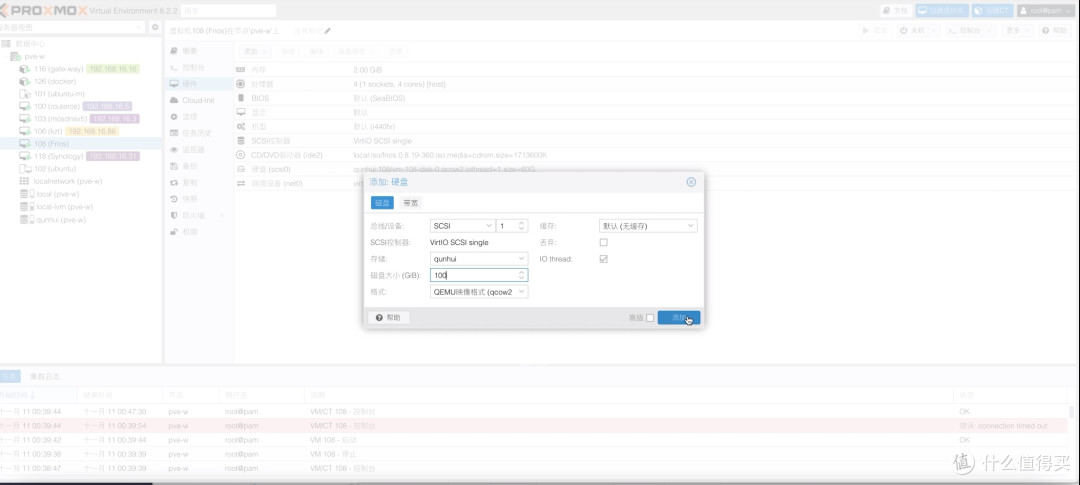Screen dimensions: 1080x485
Task: Click the create CT button with cube icon
Action: [x=993, y=10]
